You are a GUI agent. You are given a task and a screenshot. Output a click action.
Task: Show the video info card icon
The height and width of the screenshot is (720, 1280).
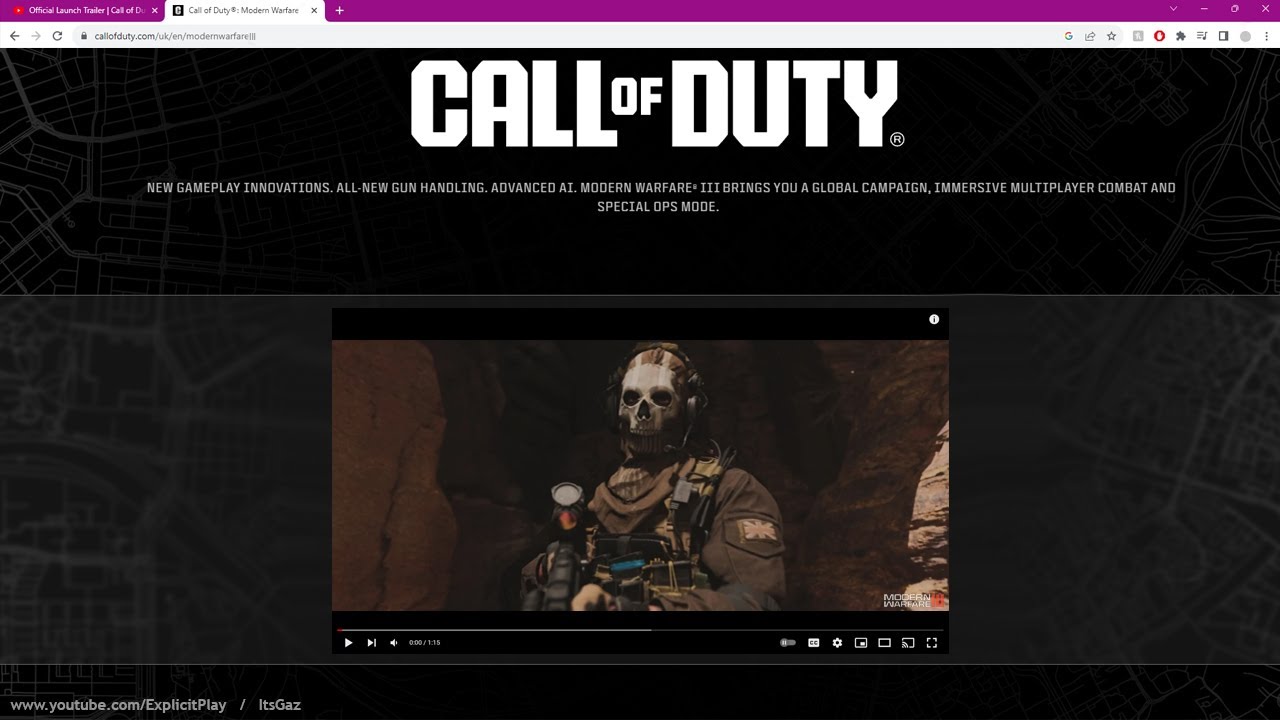point(934,319)
